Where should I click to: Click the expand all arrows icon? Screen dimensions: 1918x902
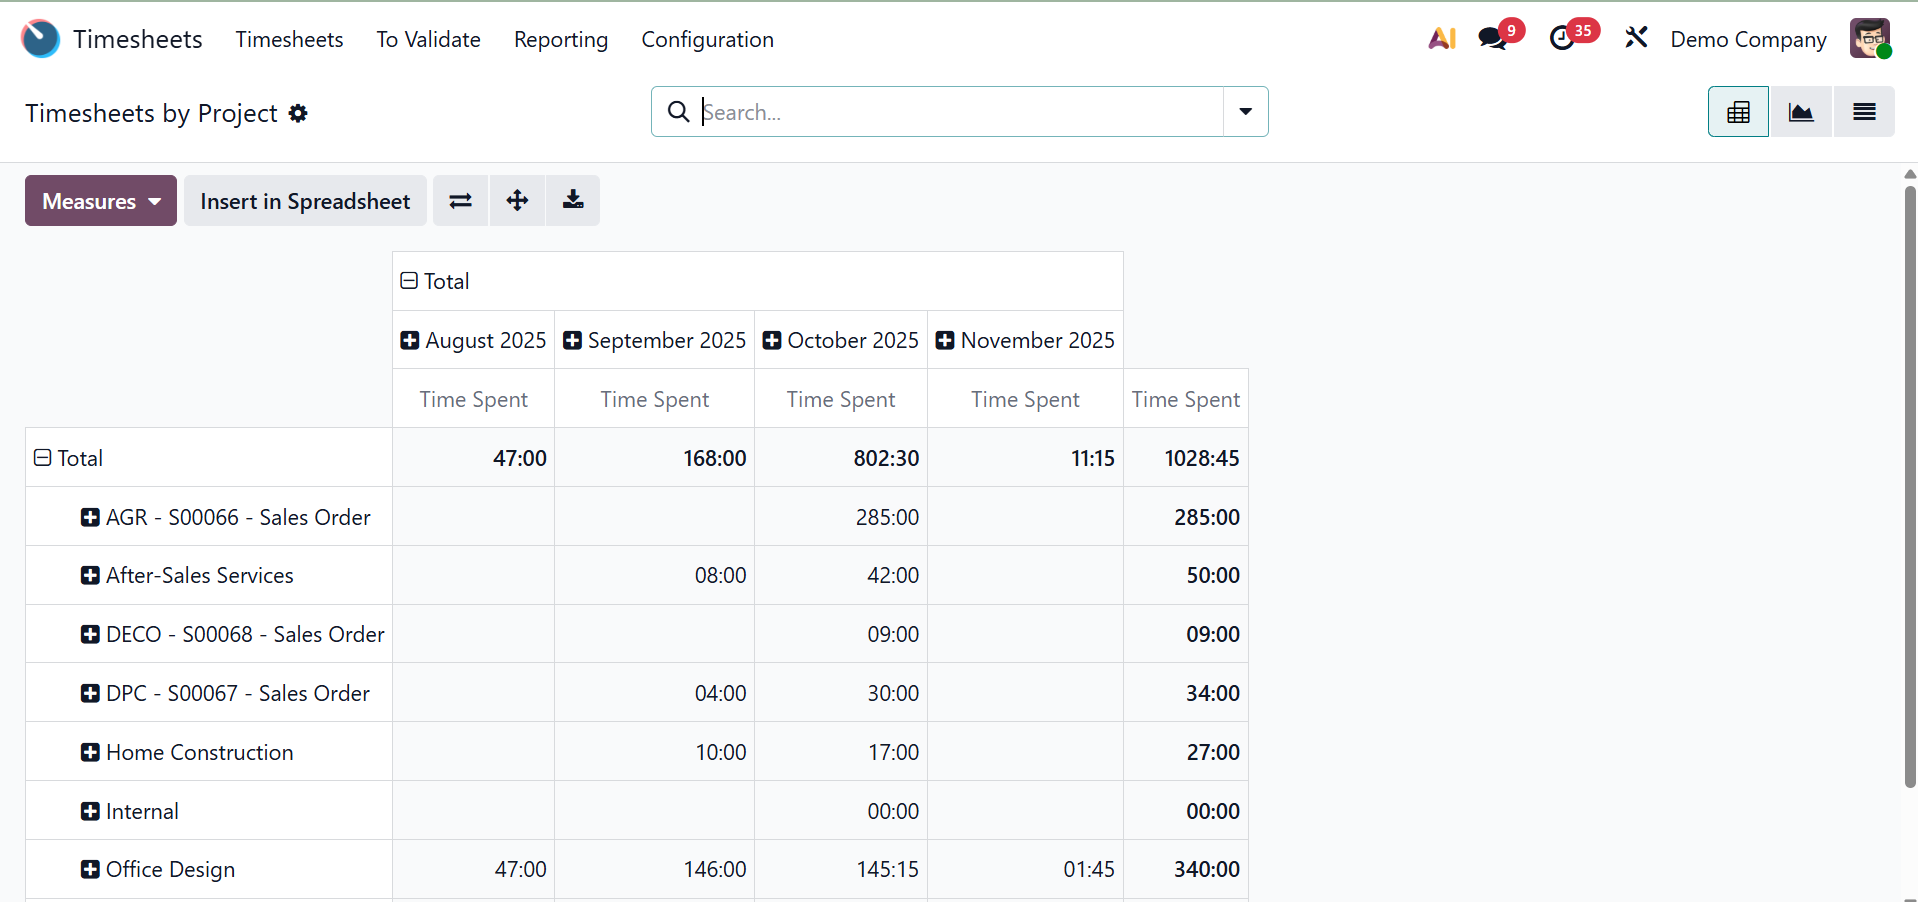[x=517, y=201]
